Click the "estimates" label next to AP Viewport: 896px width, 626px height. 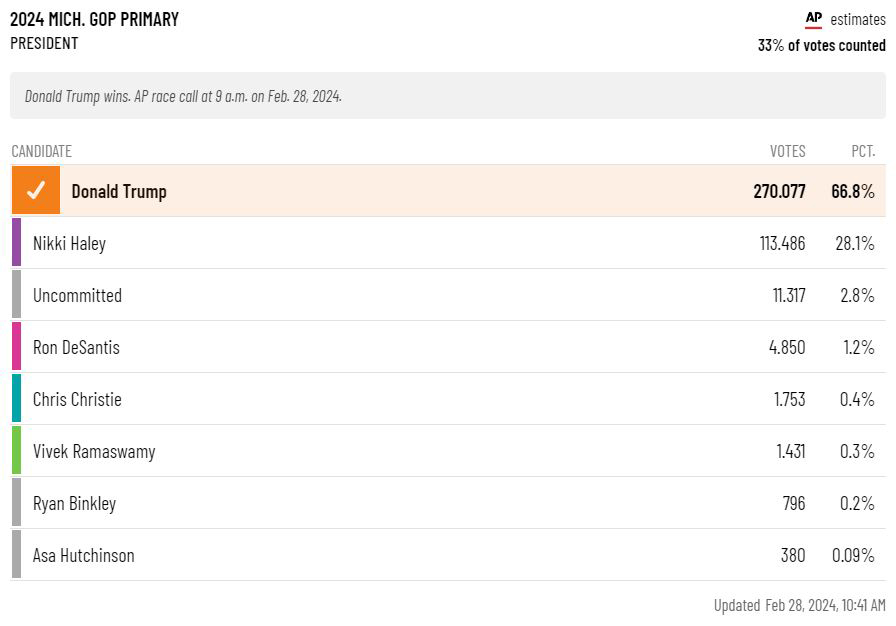tap(857, 19)
